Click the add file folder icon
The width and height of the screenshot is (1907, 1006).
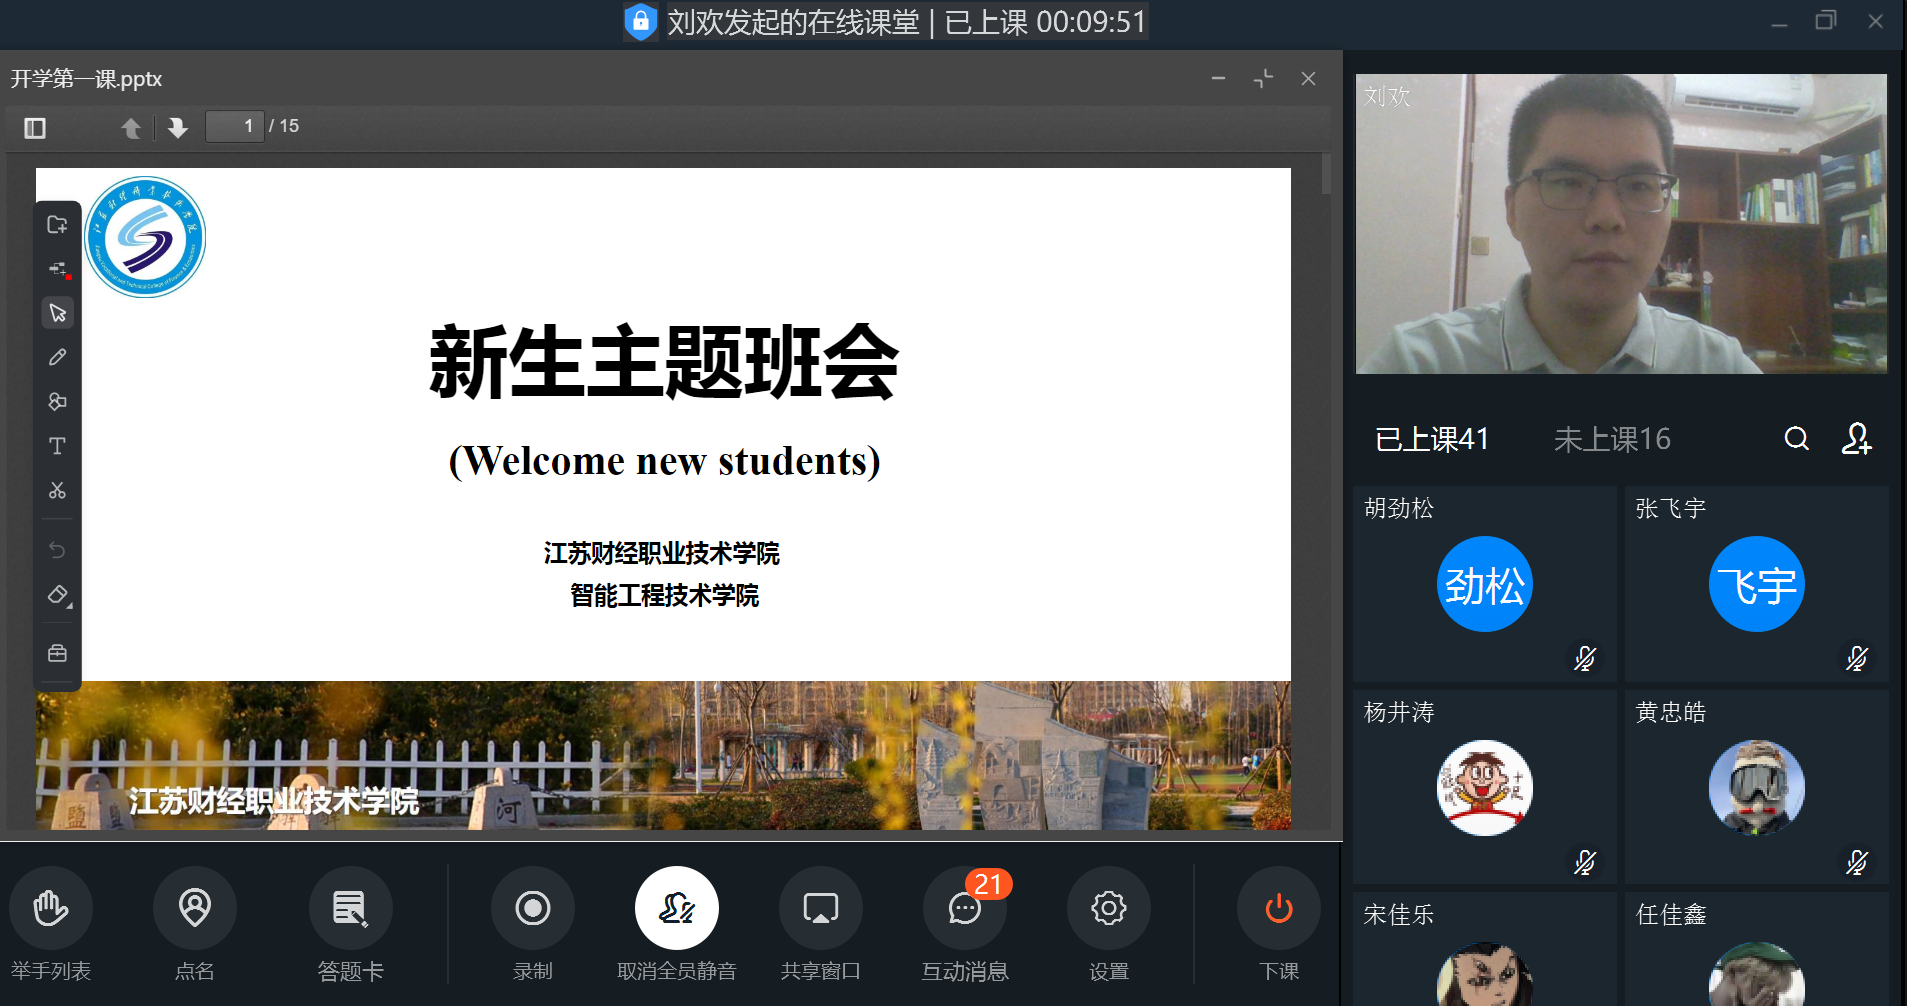57,225
